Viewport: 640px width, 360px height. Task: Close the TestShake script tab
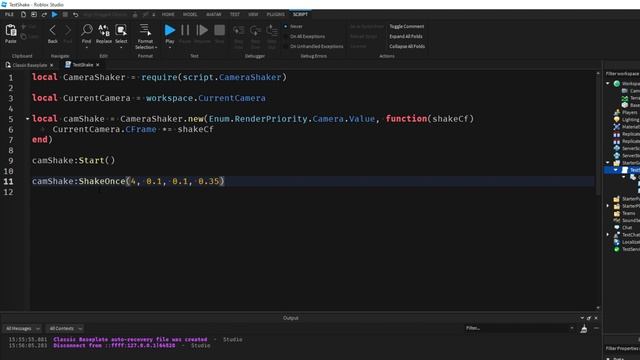coord(98,65)
